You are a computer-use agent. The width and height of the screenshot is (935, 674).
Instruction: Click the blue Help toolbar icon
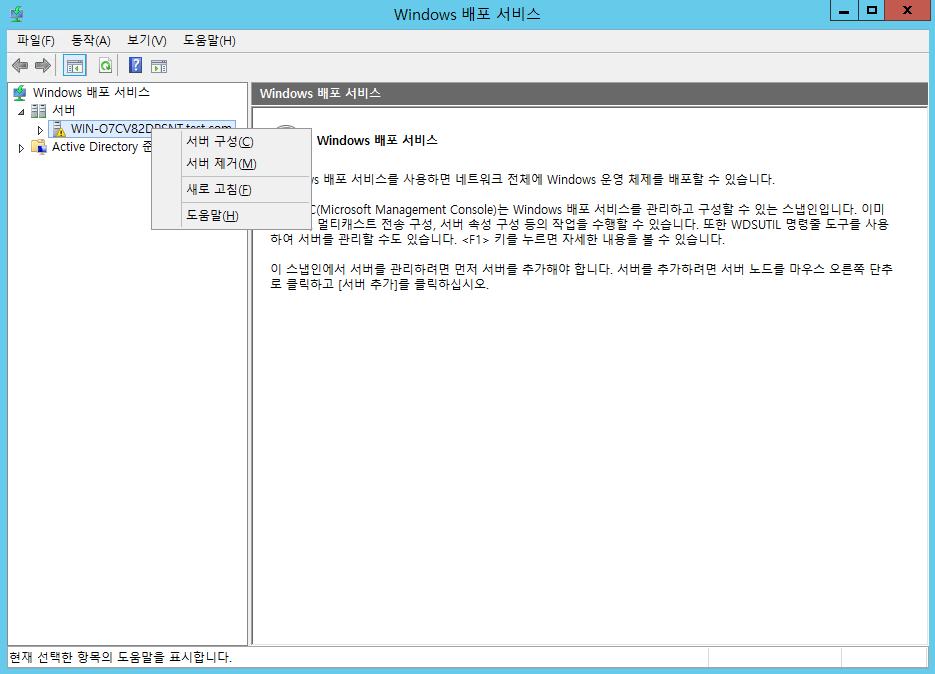135,66
